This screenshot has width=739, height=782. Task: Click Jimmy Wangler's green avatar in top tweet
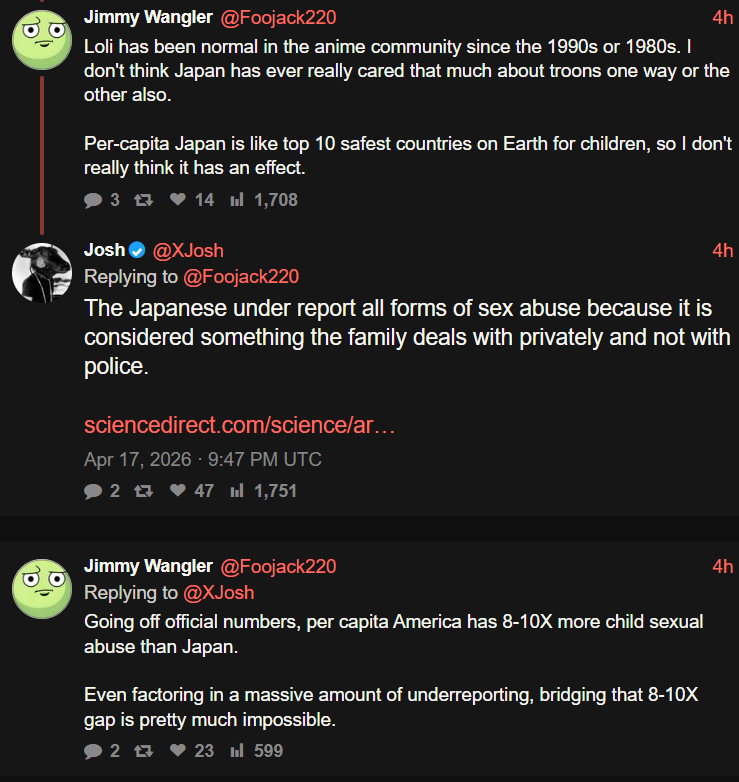click(x=41, y=39)
